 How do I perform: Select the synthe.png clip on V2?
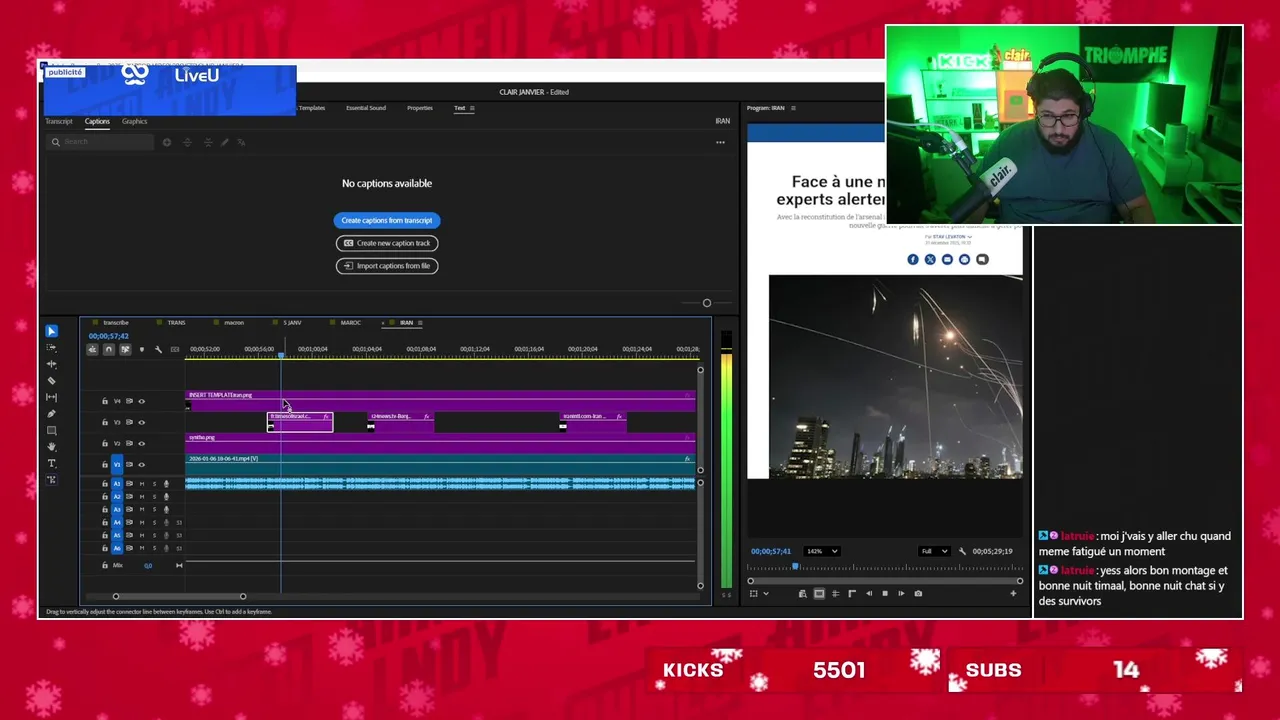(x=440, y=441)
